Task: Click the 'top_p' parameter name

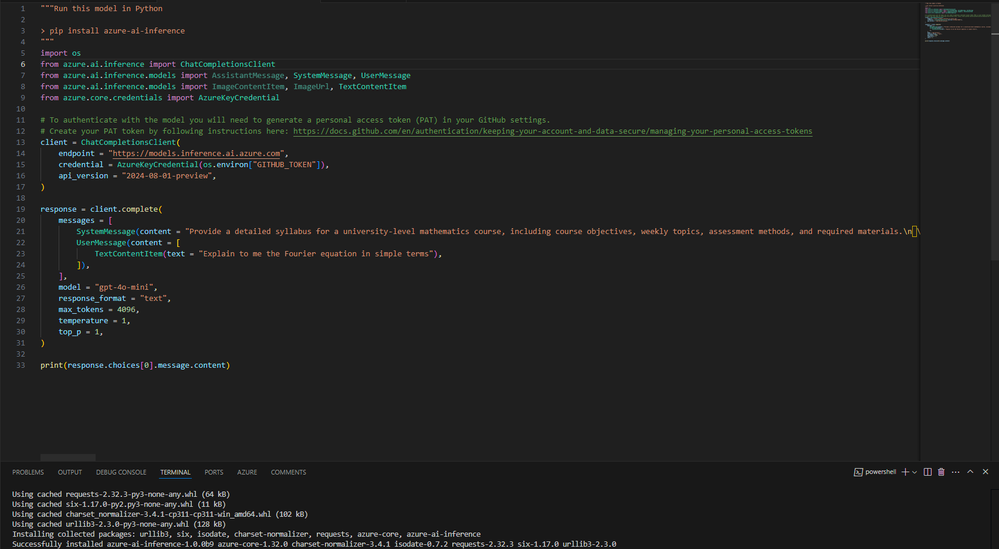Action: click(69, 332)
